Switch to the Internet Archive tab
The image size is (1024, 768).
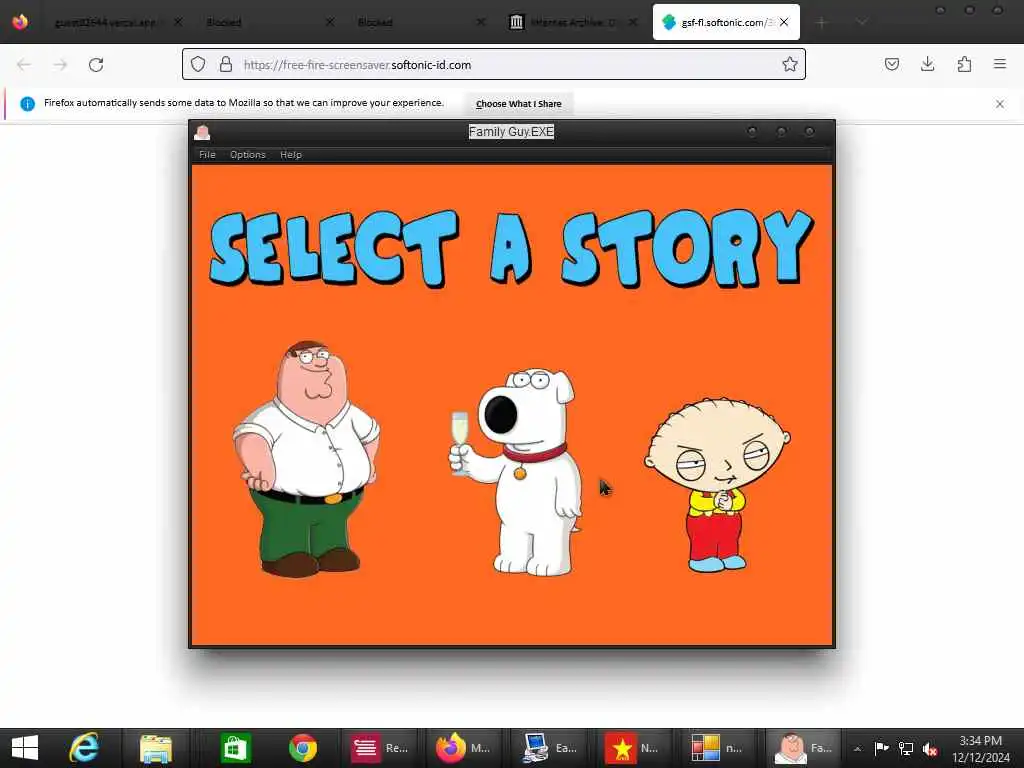[566, 22]
